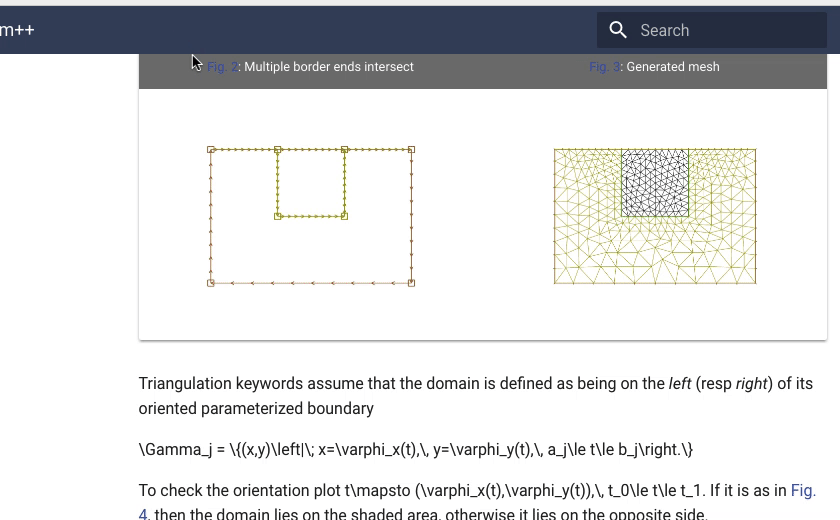Click the 'Generated mesh' caption text
Screen dimensions: 840x520
click(673, 67)
